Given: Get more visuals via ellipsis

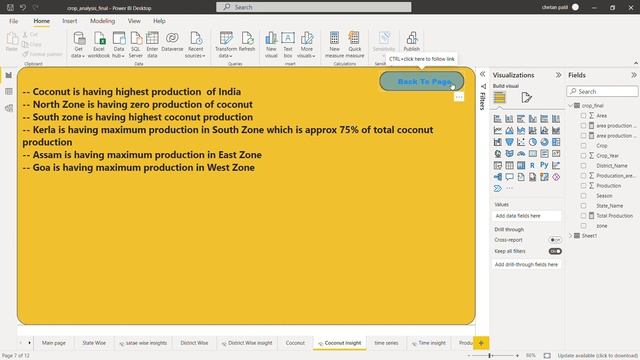Looking at the screenshot, I should click(510, 189).
